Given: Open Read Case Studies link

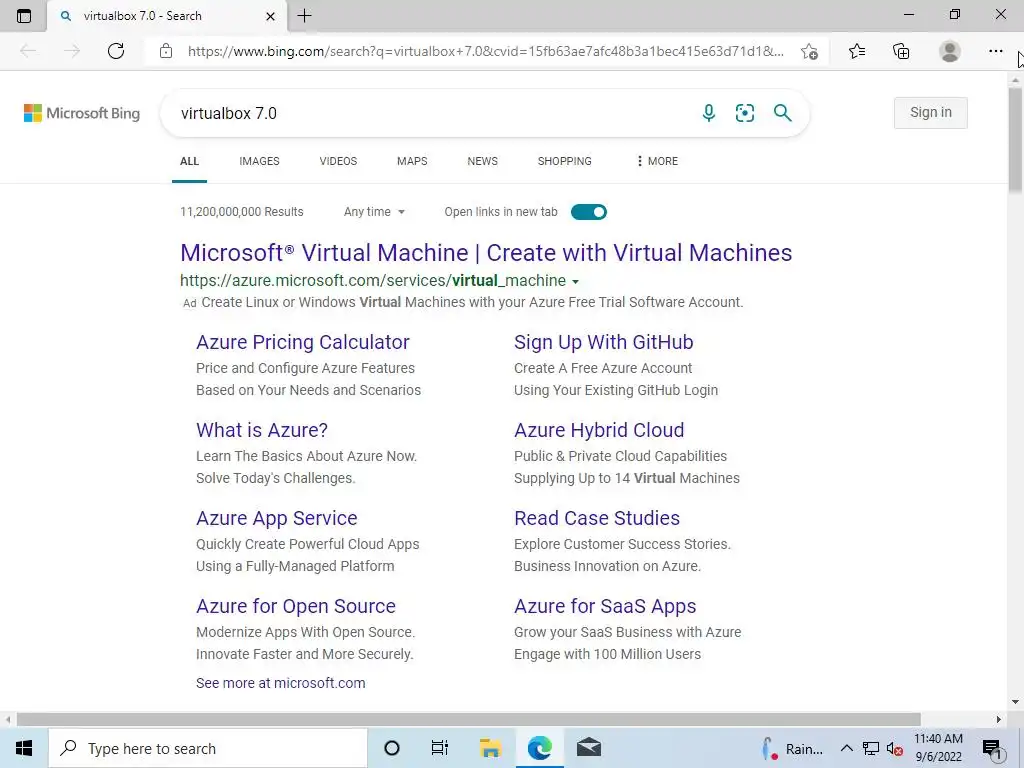Looking at the screenshot, I should click(x=597, y=518).
